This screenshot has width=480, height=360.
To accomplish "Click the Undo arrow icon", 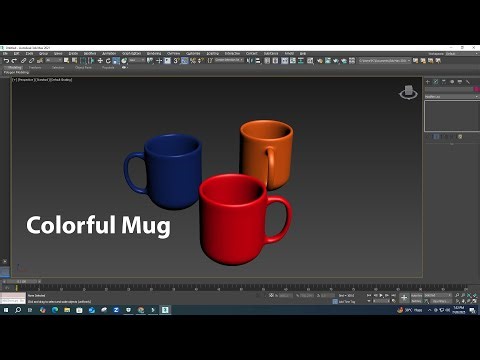I will coord(6,61).
